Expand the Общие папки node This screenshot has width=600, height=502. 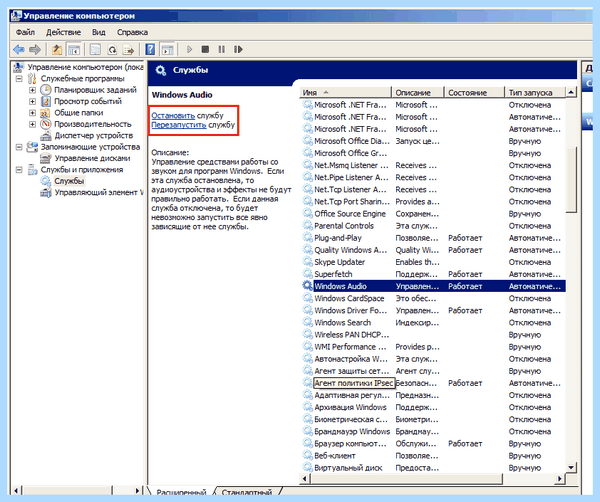(33, 113)
